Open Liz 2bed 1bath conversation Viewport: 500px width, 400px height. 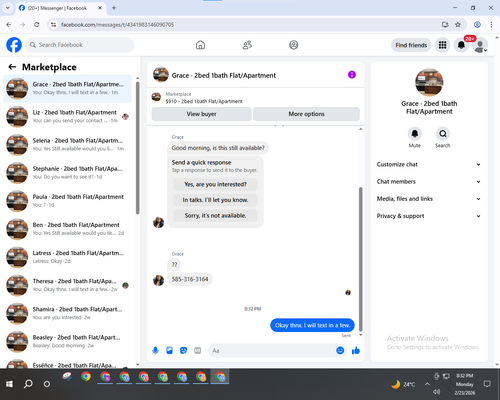coord(67,117)
